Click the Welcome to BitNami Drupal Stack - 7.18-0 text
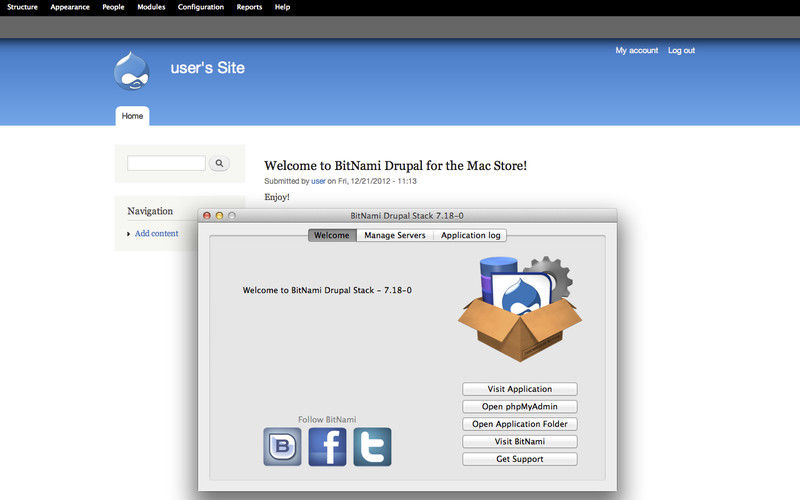800x500 pixels. point(327,290)
